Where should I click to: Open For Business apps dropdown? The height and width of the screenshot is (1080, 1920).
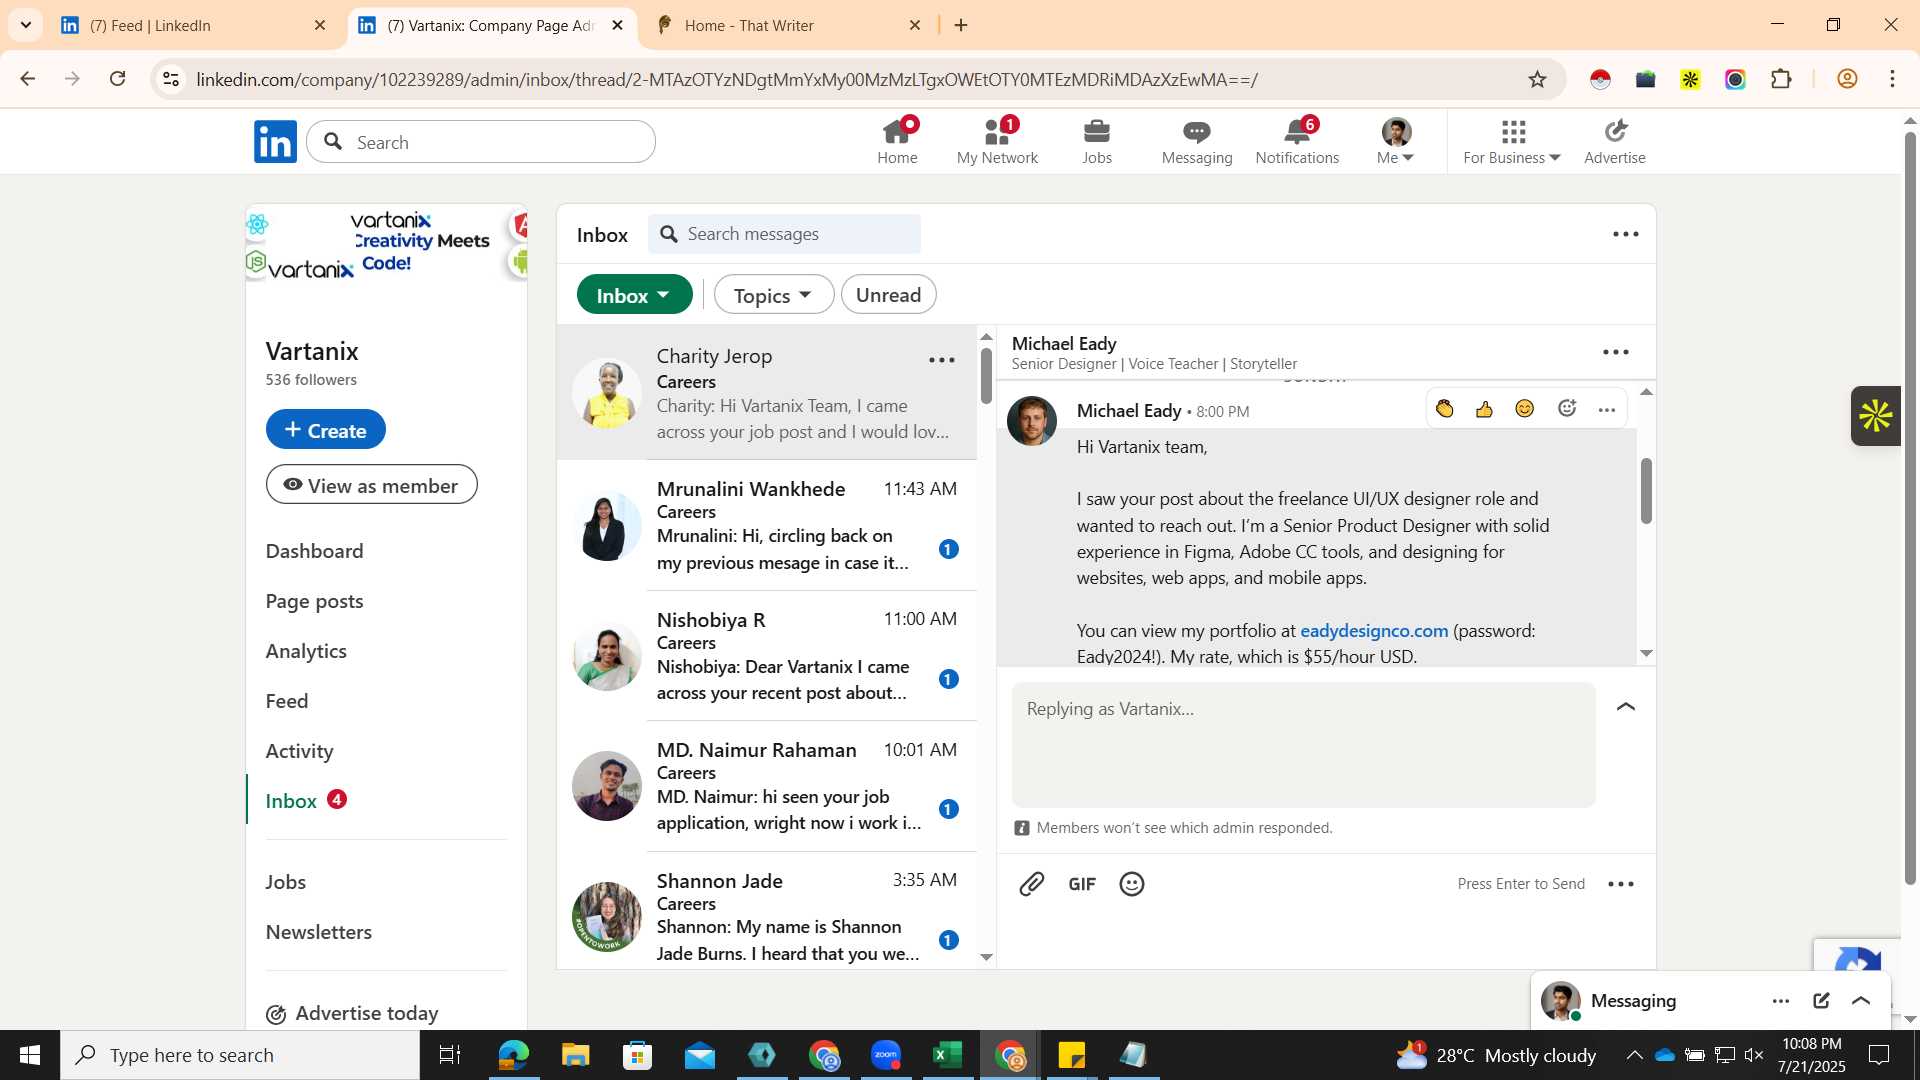(1512, 142)
